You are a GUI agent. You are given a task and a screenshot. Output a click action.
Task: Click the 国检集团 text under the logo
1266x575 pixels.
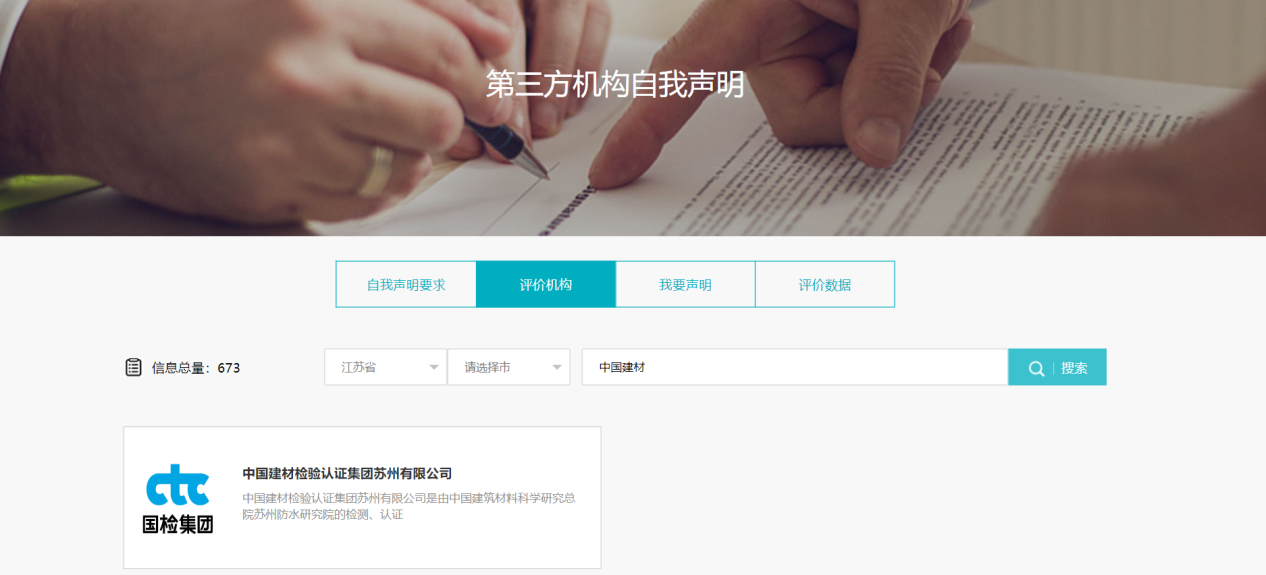(x=178, y=524)
